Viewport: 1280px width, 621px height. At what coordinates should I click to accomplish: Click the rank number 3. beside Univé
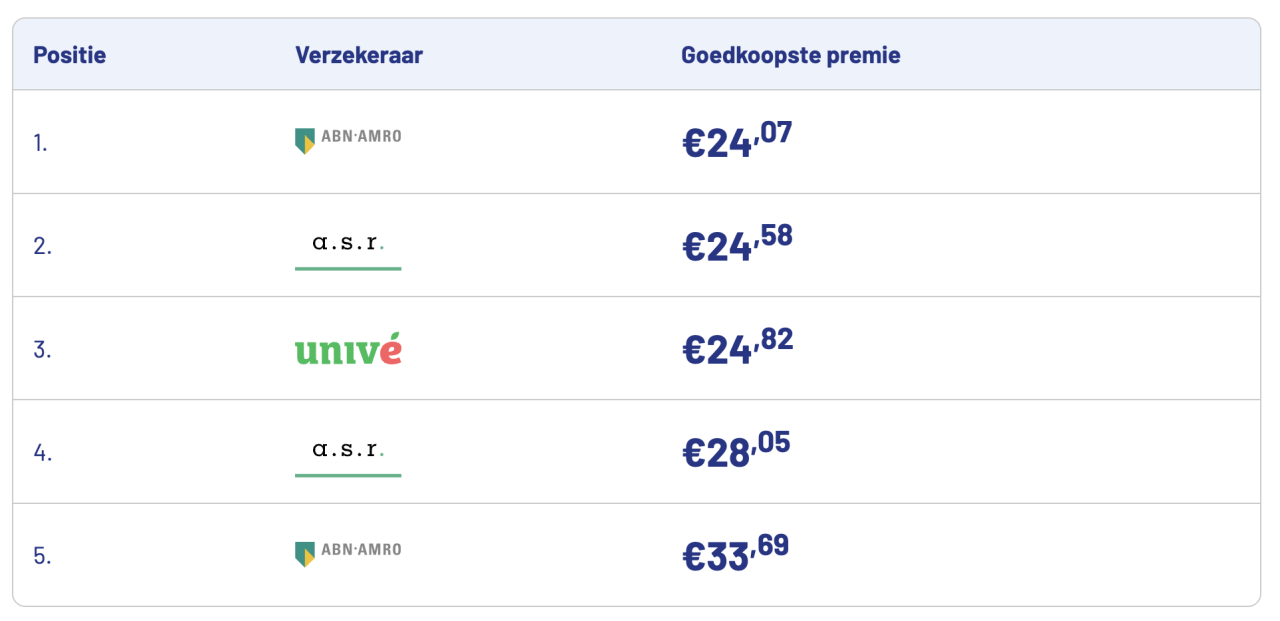[42, 350]
